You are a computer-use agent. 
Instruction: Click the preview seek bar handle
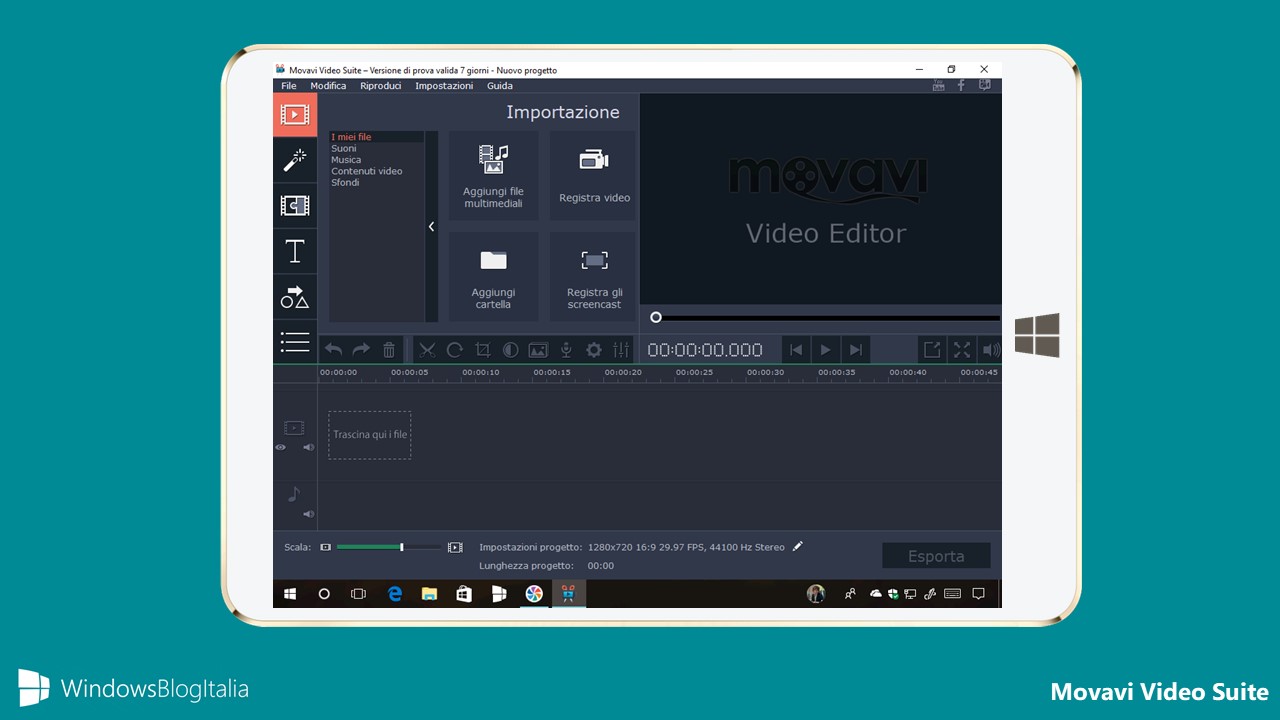click(656, 318)
